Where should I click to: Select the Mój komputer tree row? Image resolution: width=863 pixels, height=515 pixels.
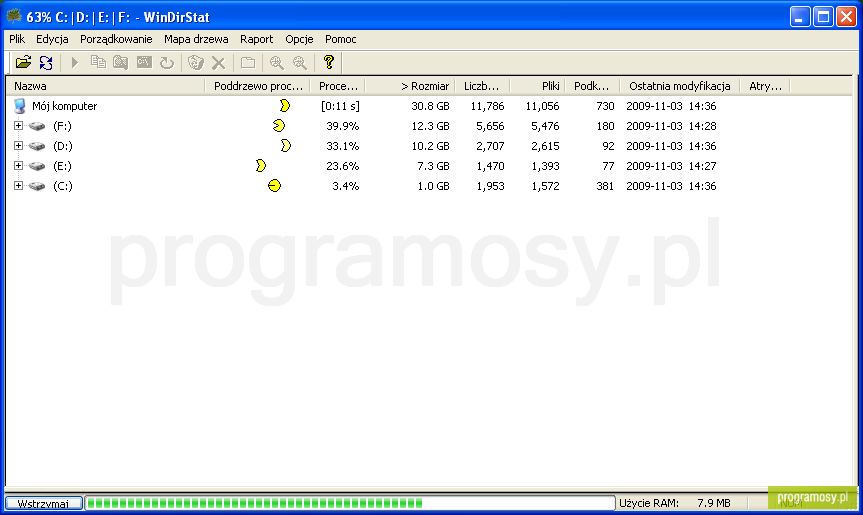point(64,106)
